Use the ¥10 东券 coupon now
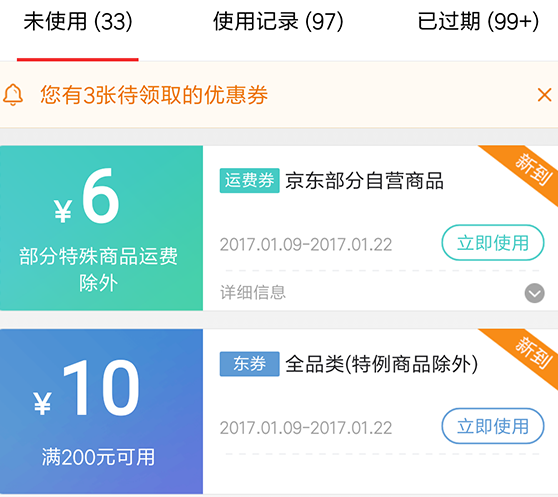 493,426
